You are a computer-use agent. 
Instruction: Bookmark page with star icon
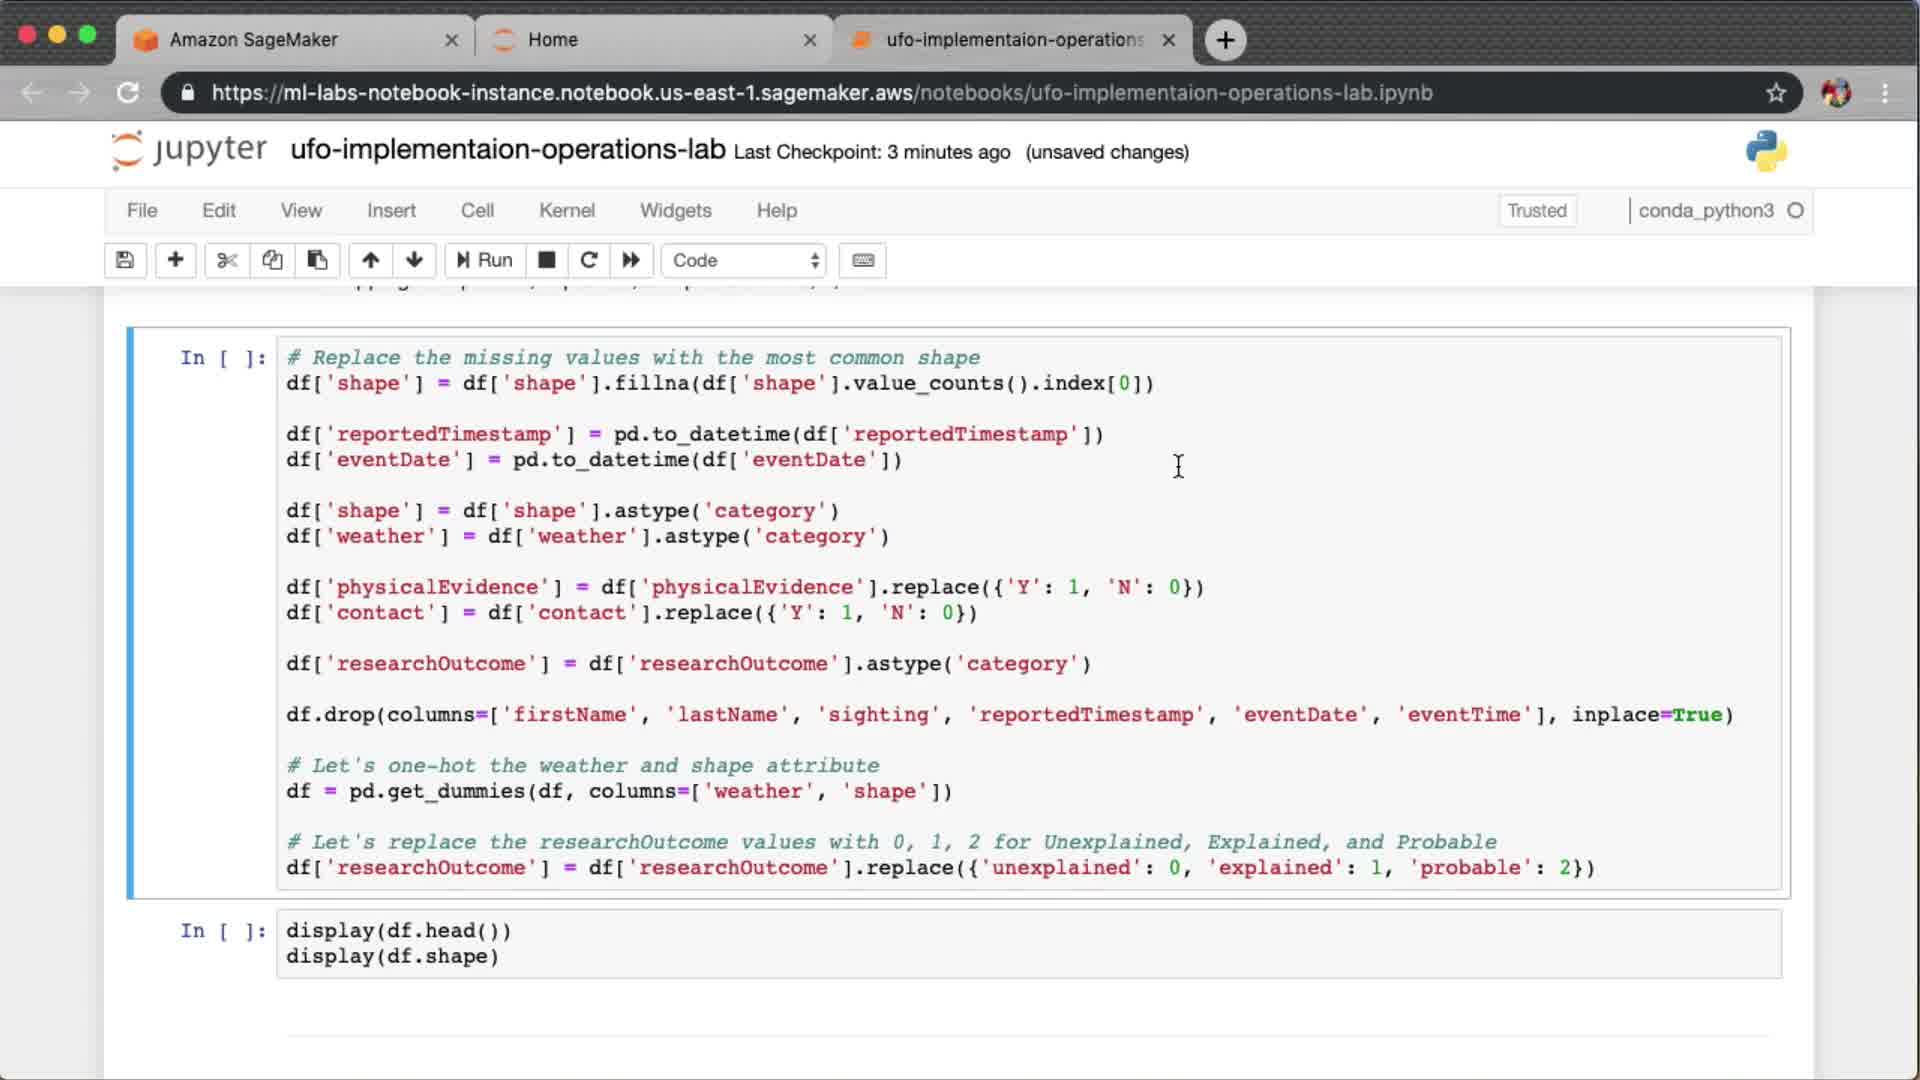1775,93
